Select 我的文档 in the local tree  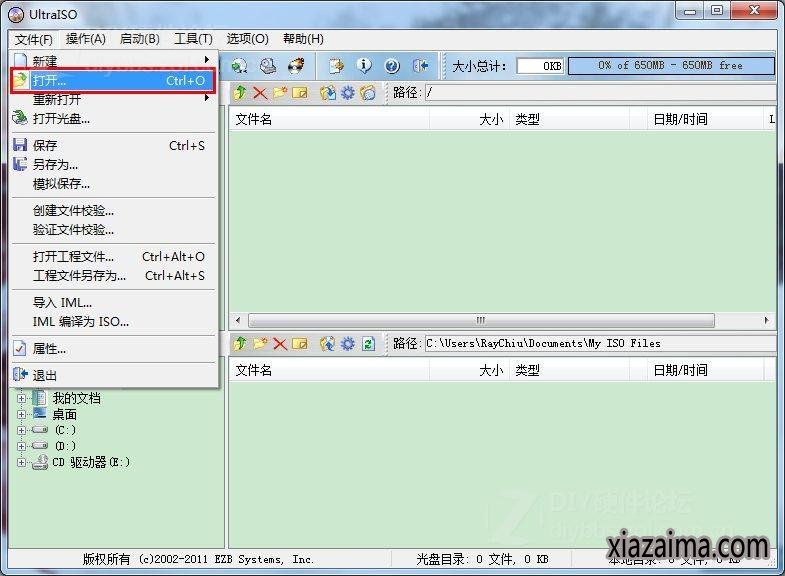click(77, 398)
